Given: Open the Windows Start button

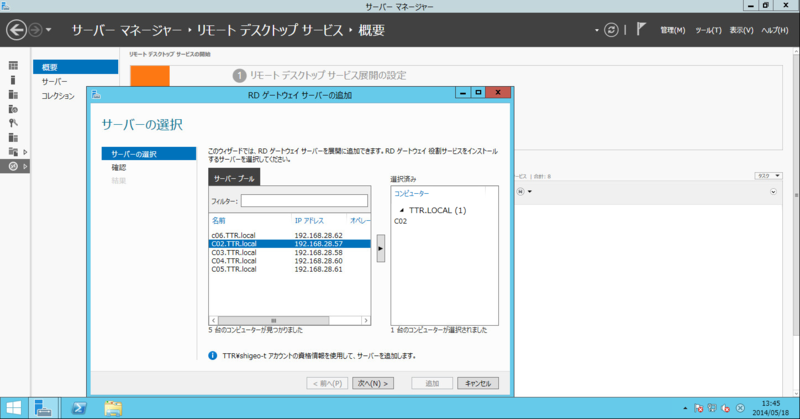Looking at the screenshot, I should click(14, 408).
